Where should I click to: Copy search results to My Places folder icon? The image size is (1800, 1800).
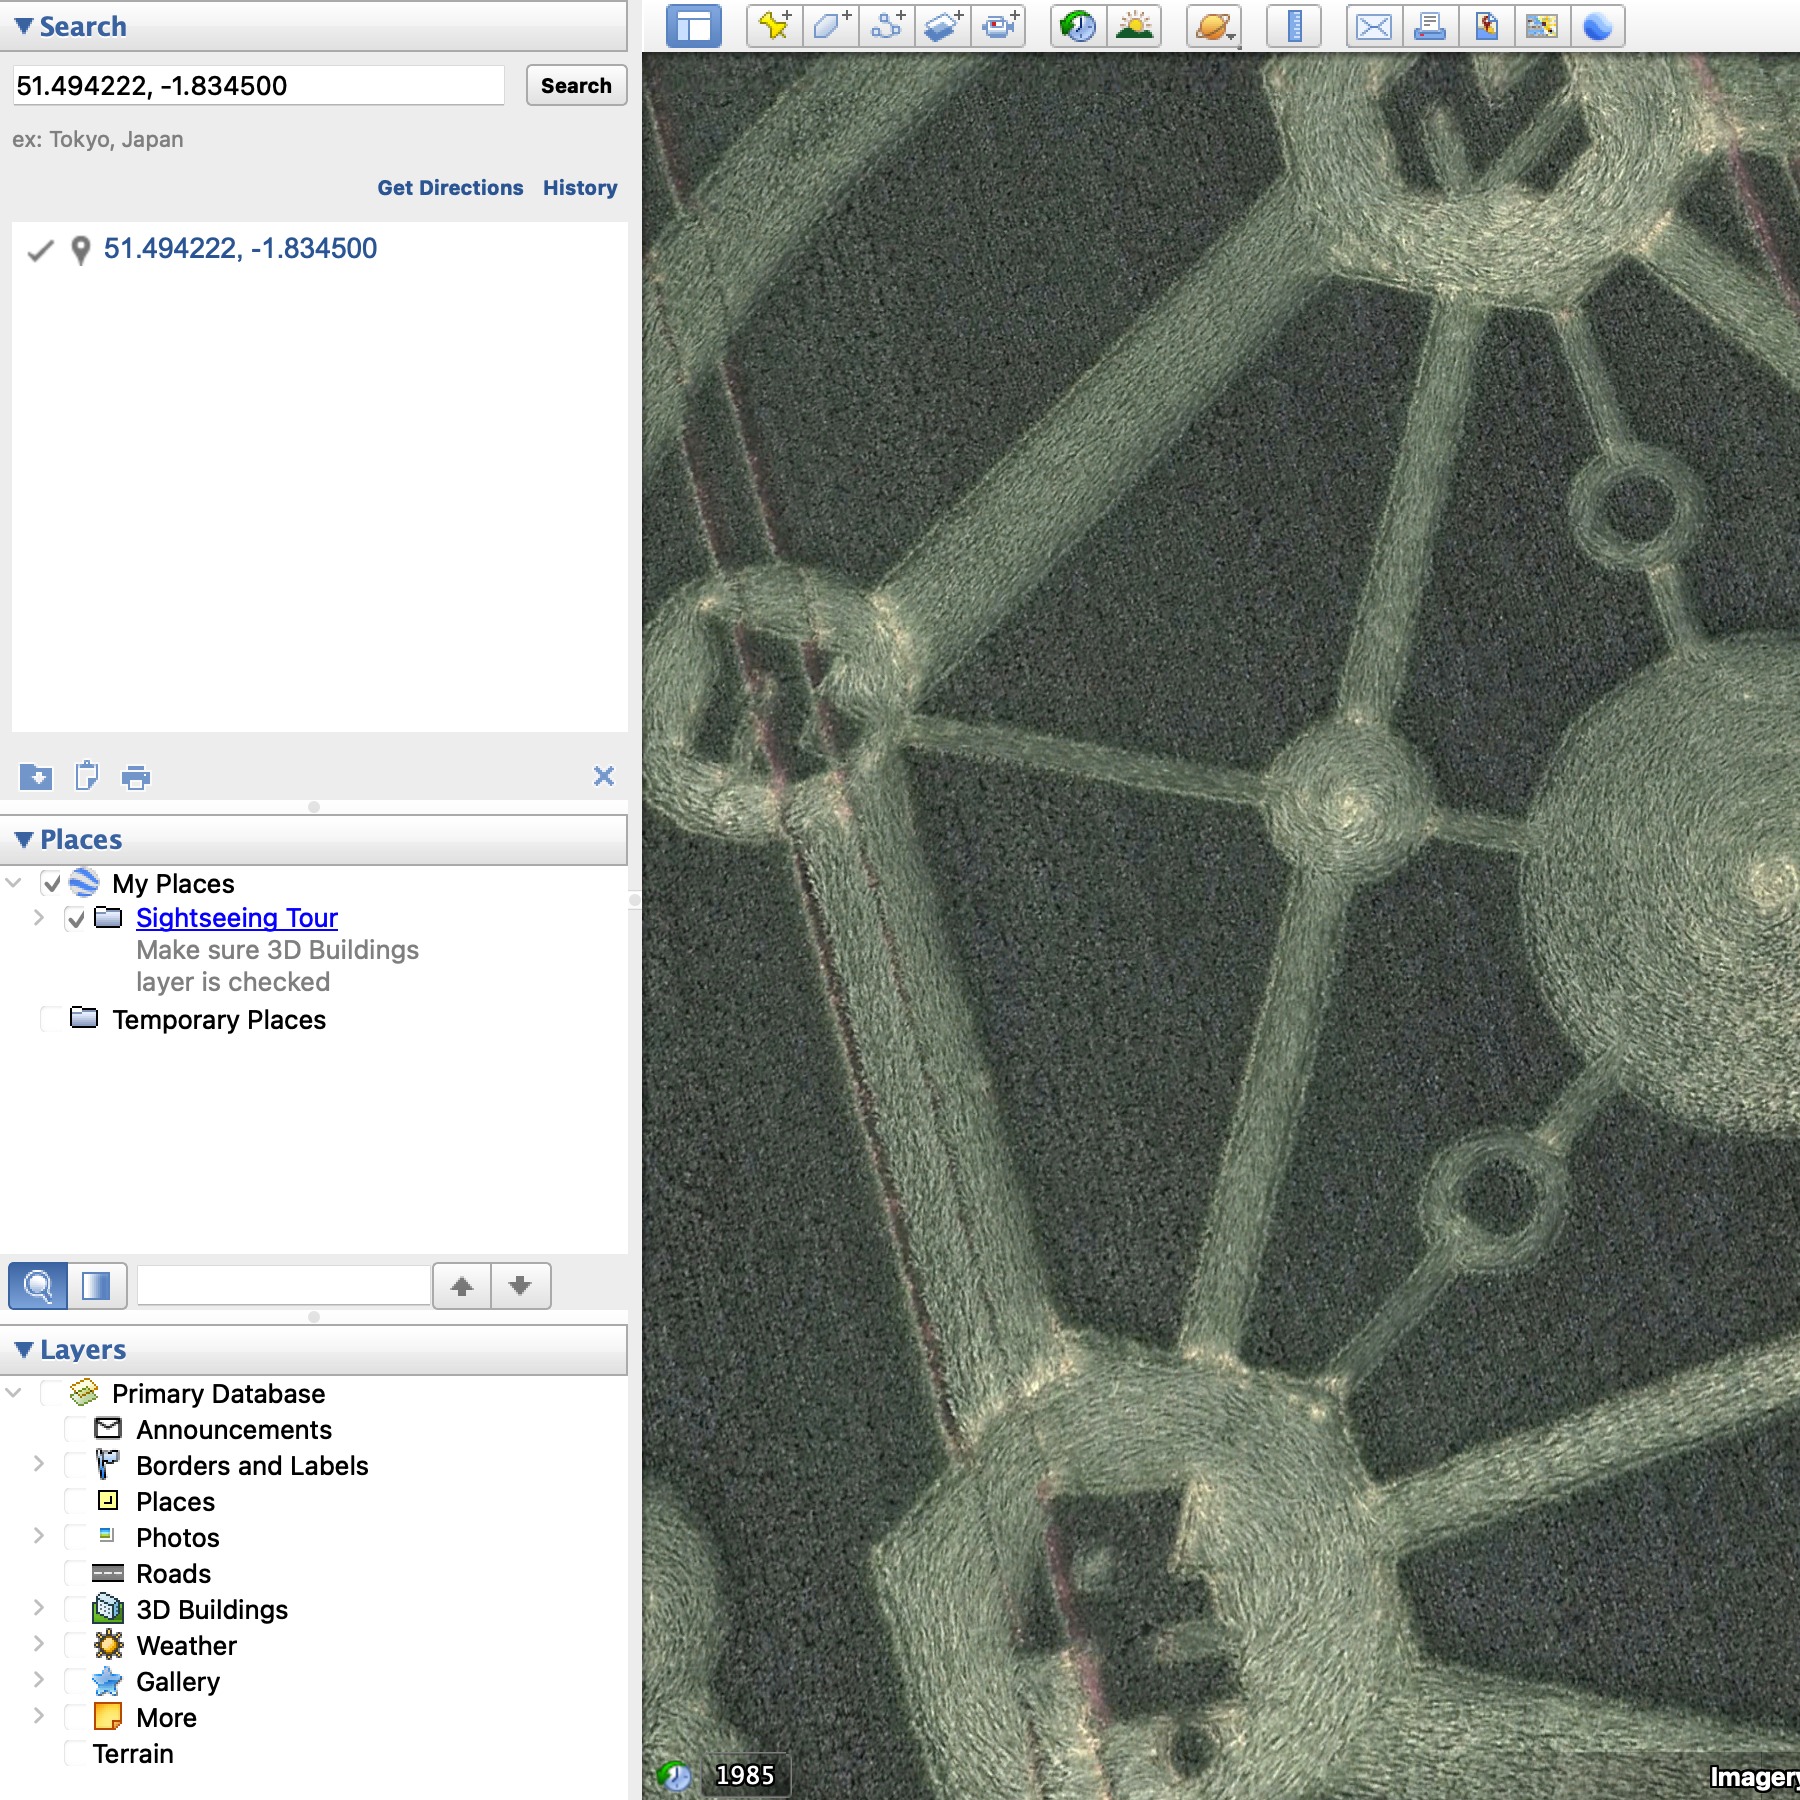(x=36, y=777)
